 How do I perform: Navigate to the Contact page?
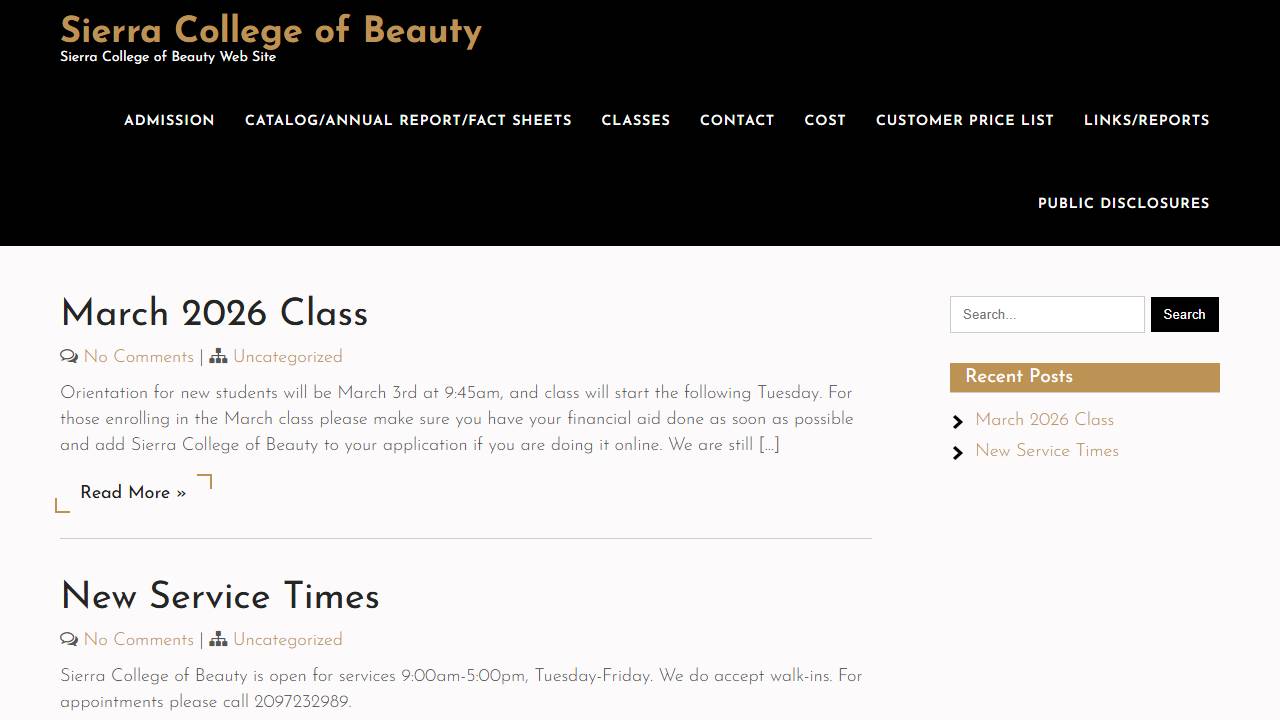(737, 121)
